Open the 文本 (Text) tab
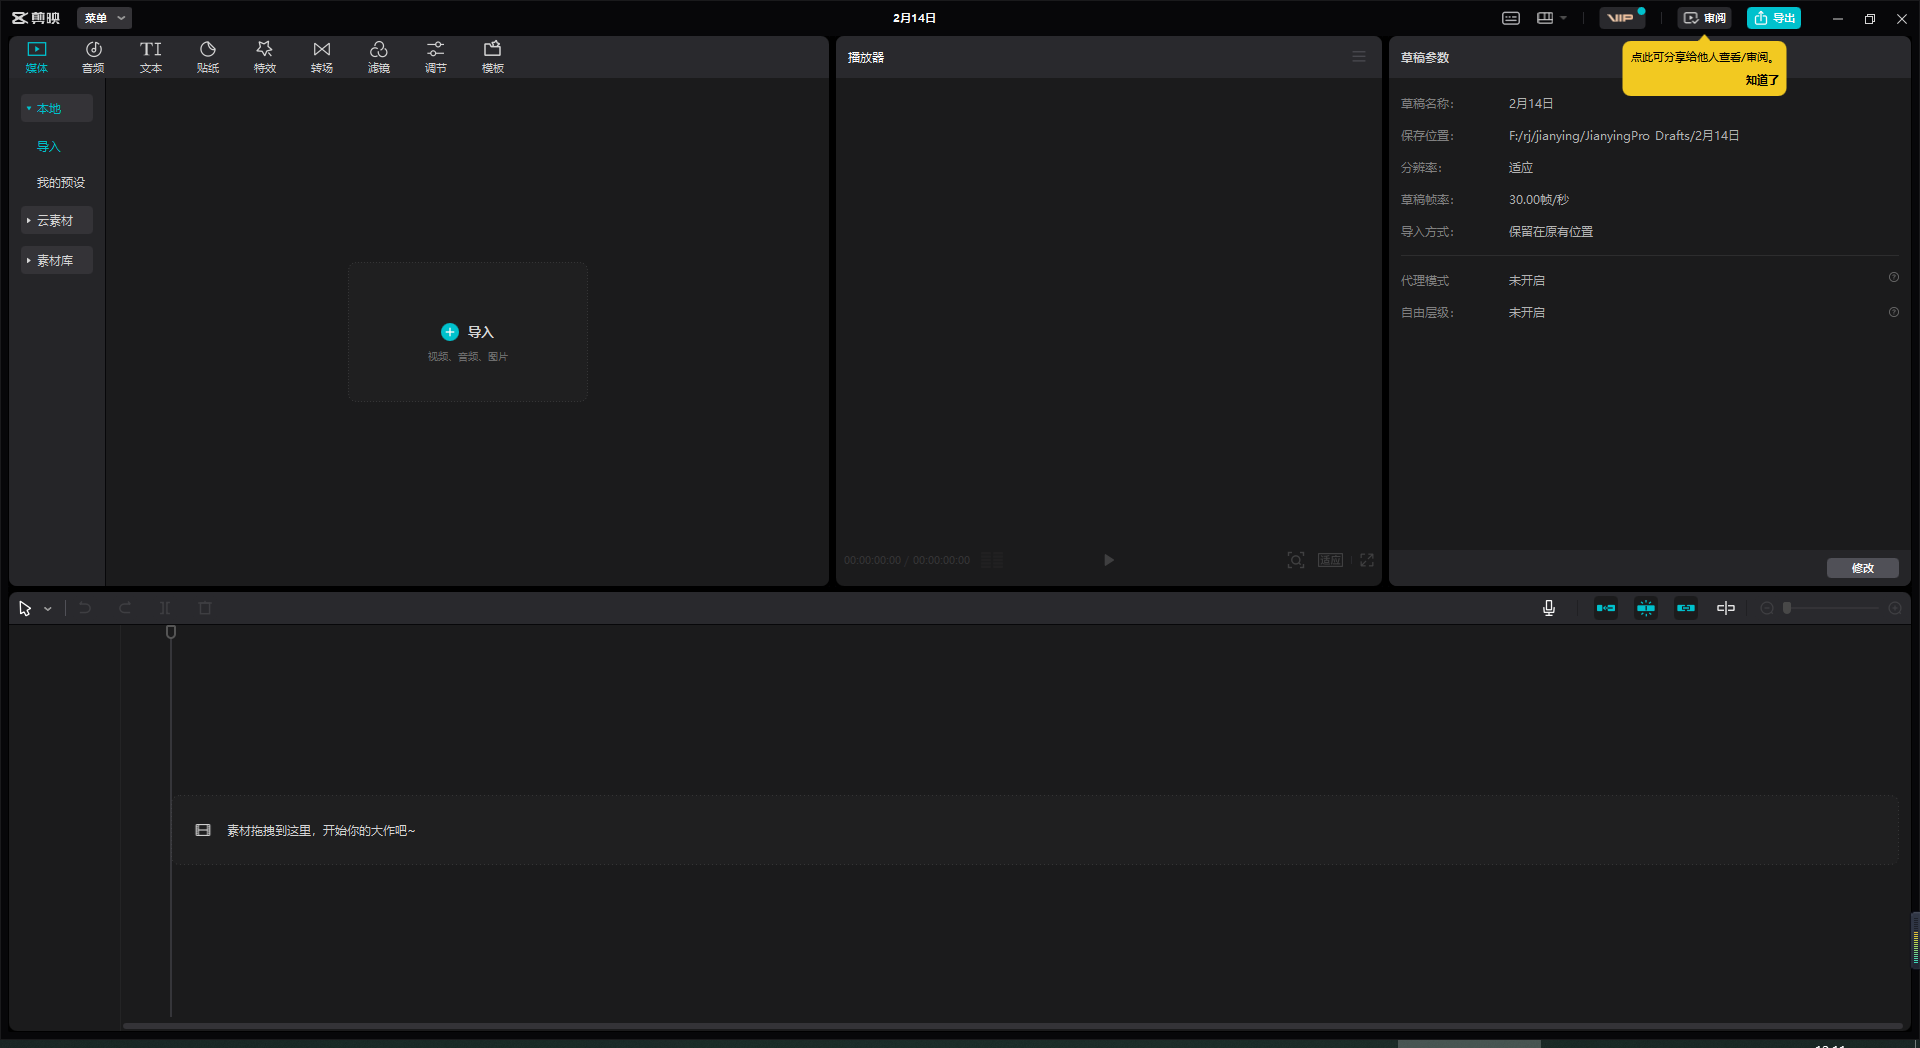Image resolution: width=1920 pixels, height=1048 pixels. click(151, 57)
